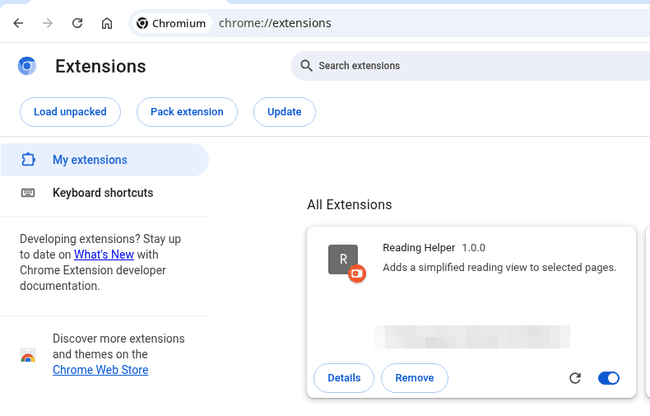Select My extensions in the sidebar
The width and height of the screenshot is (650, 416).
click(x=105, y=160)
